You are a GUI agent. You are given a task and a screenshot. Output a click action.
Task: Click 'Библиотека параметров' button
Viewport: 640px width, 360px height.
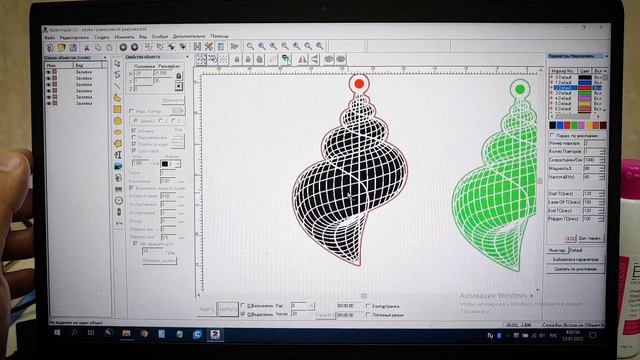pos(576,259)
